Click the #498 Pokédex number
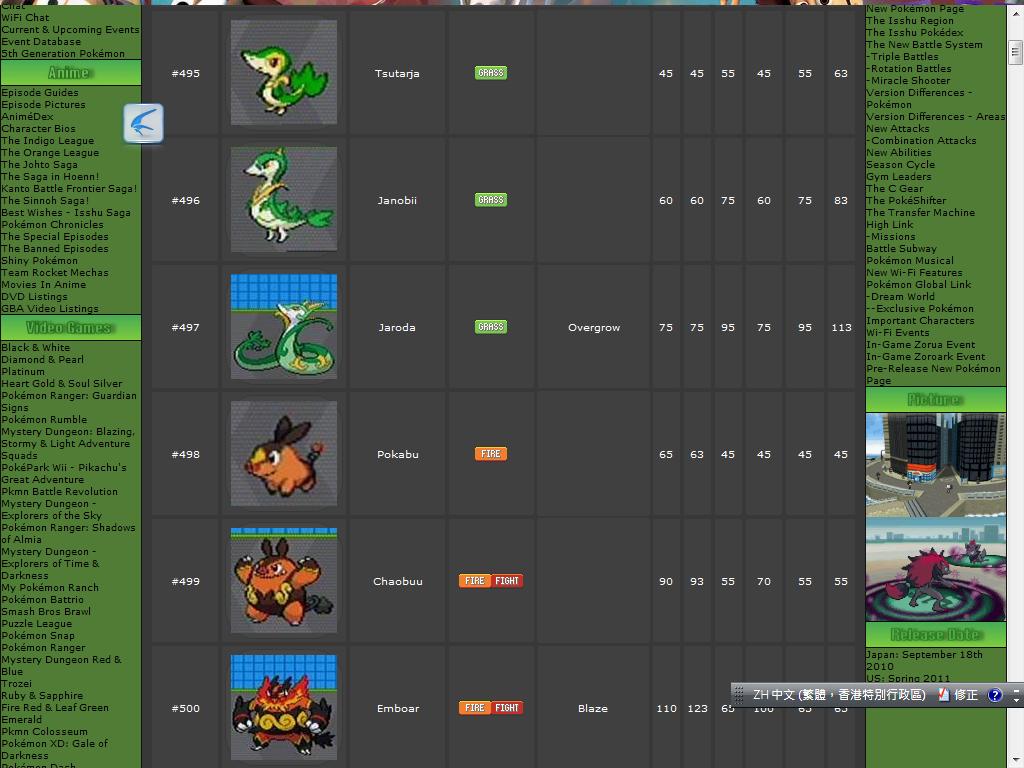The height and width of the screenshot is (768, 1024). (x=185, y=455)
